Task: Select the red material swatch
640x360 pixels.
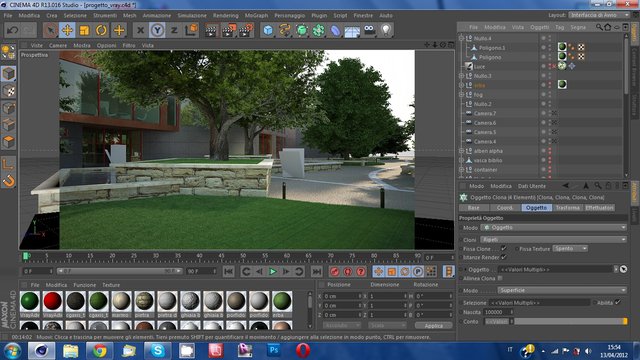Action: 53,301
